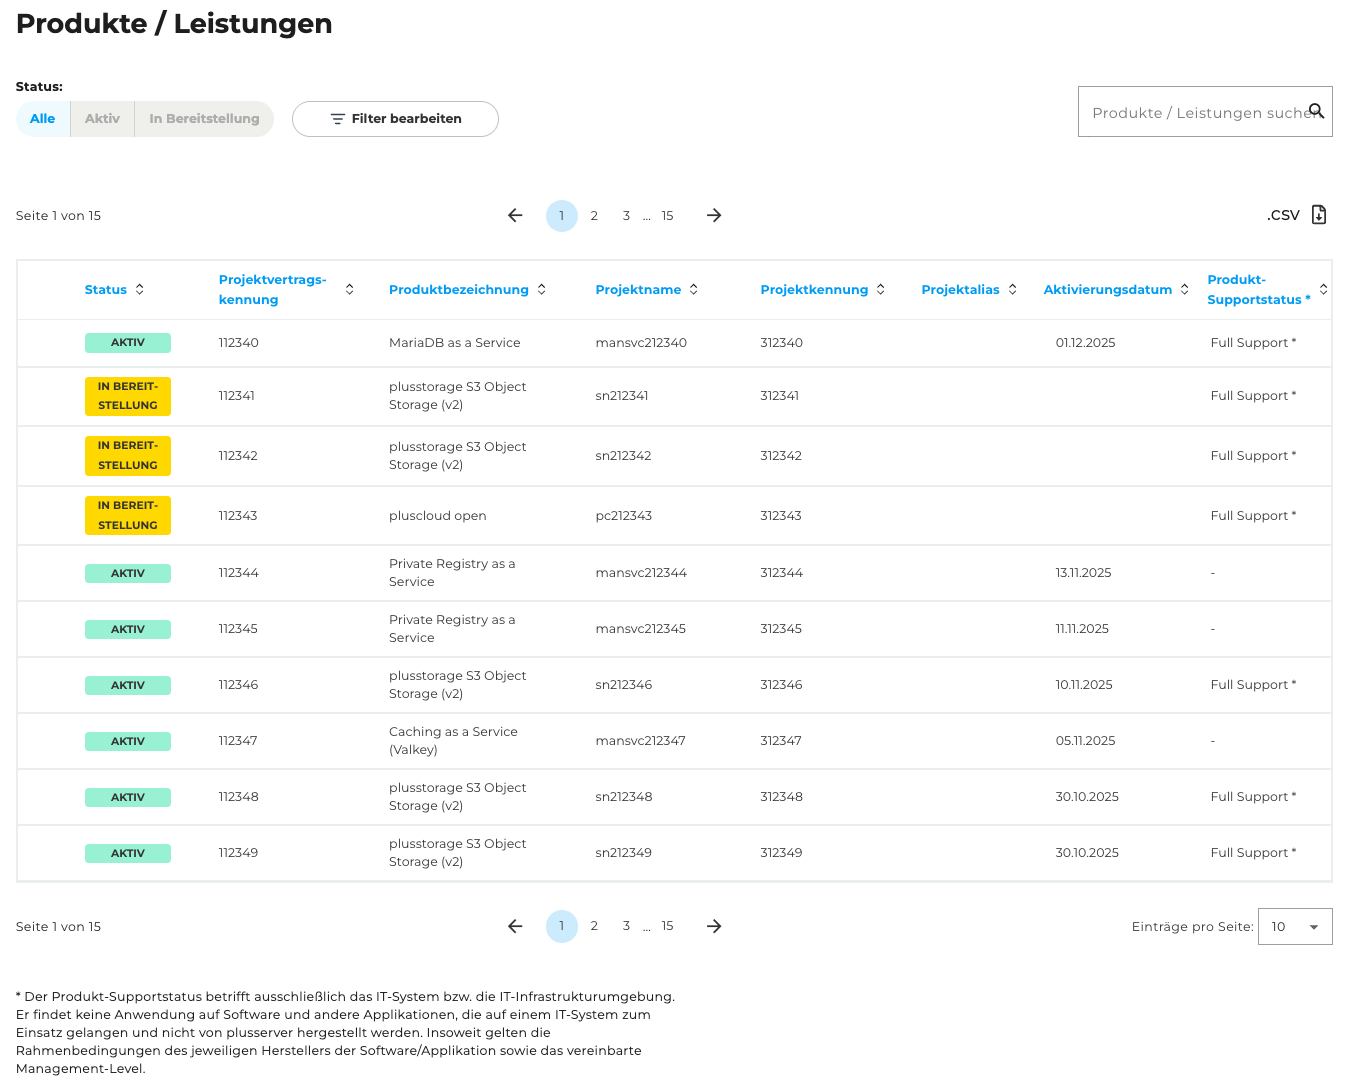Sort by Projektkennung column header
The width and height of the screenshot is (1348, 1080).
click(x=813, y=290)
